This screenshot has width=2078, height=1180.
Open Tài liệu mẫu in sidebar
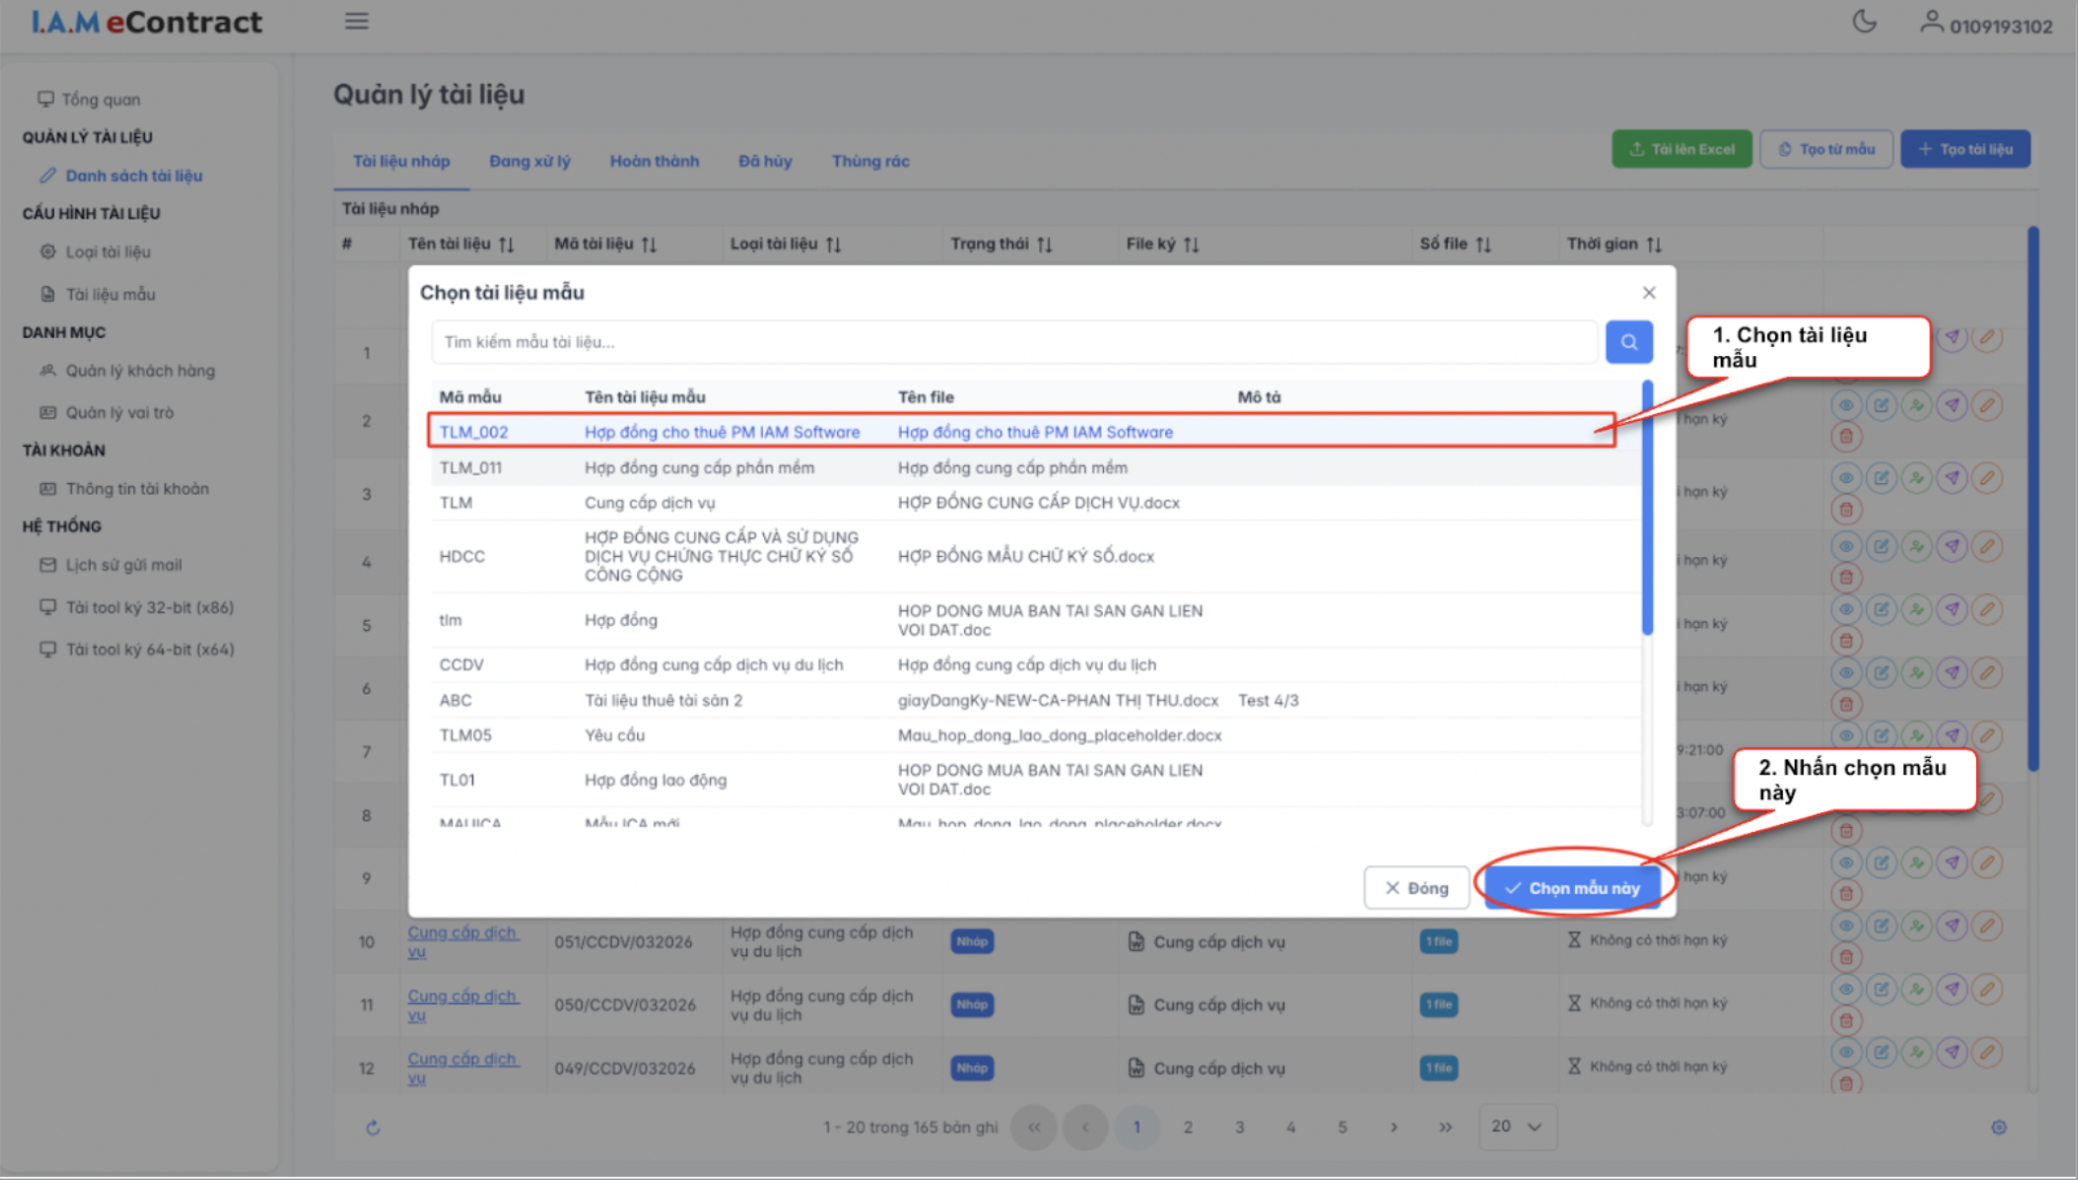tap(110, 294)
